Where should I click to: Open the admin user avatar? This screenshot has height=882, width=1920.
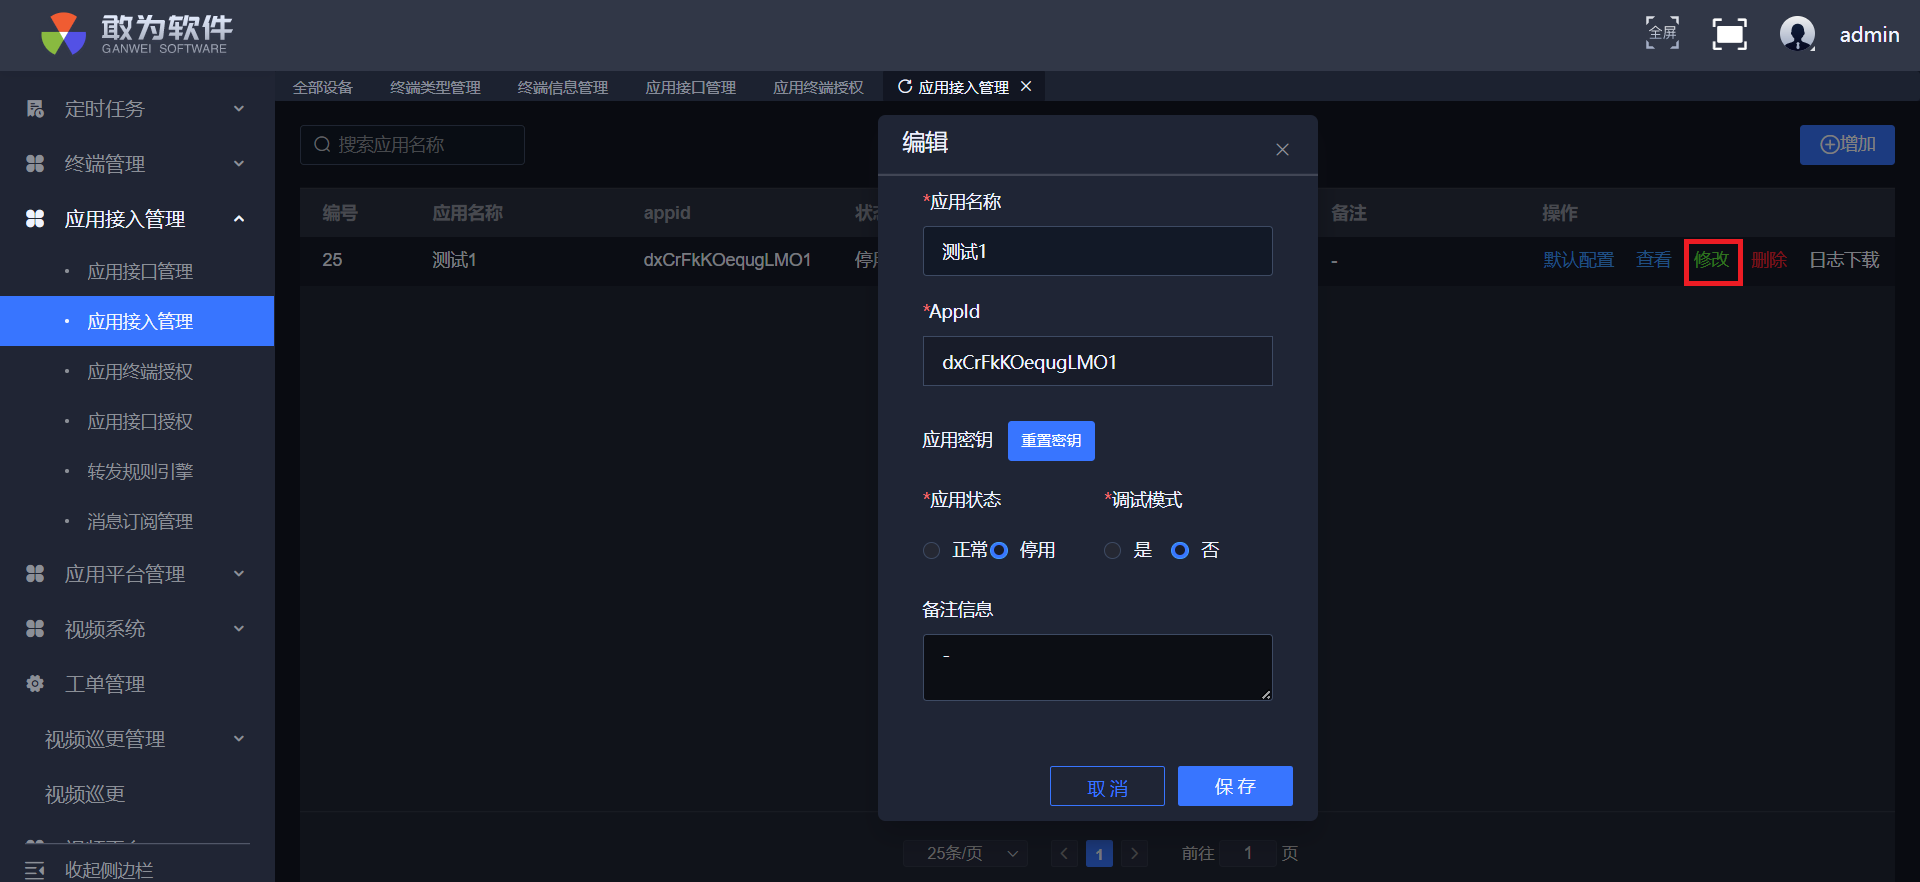[1797, 34]
